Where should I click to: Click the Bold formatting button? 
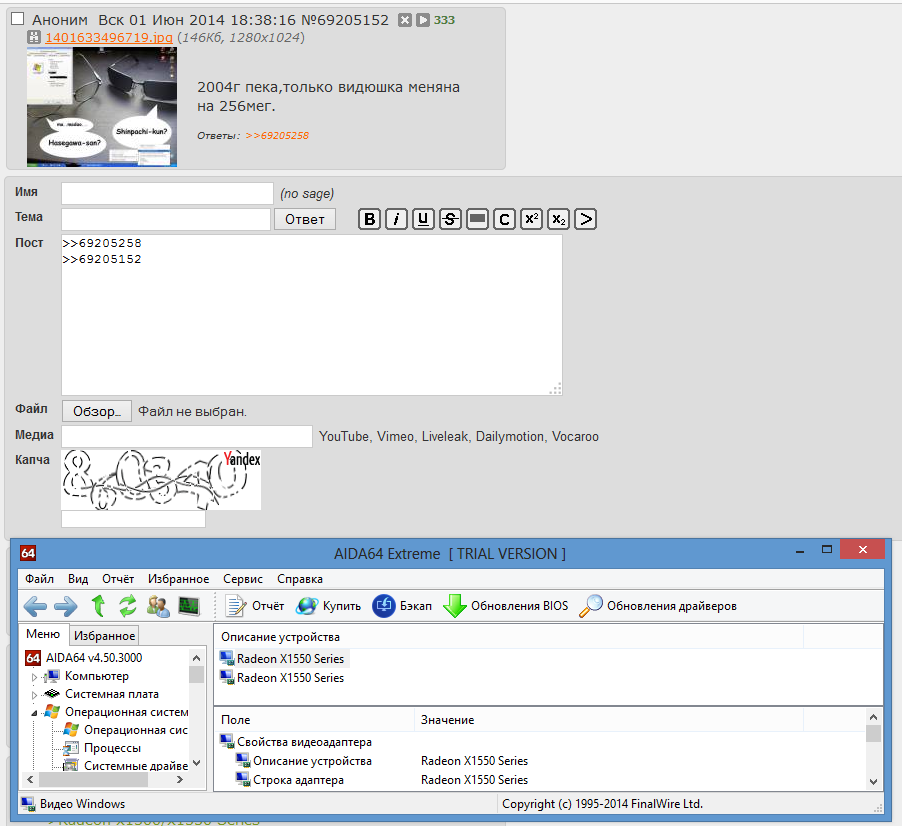pos(369,219)
